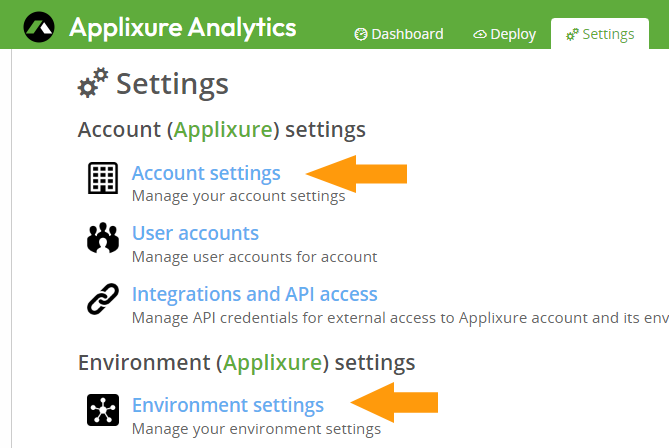Image resolution: width=669 pixels, height=448 pixels.
Task: Open the User accounts link
Action: coord(195,233)
